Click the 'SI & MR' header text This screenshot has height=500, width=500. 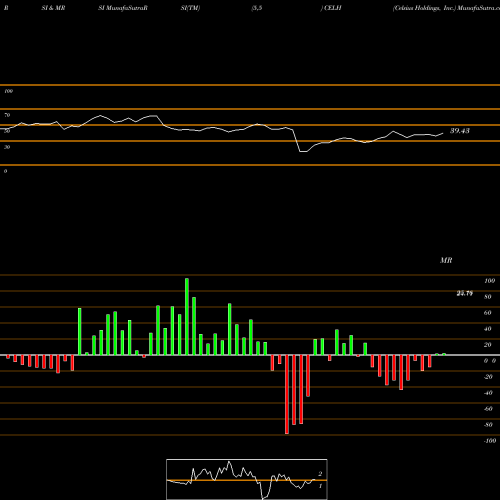tap(53, 8)
